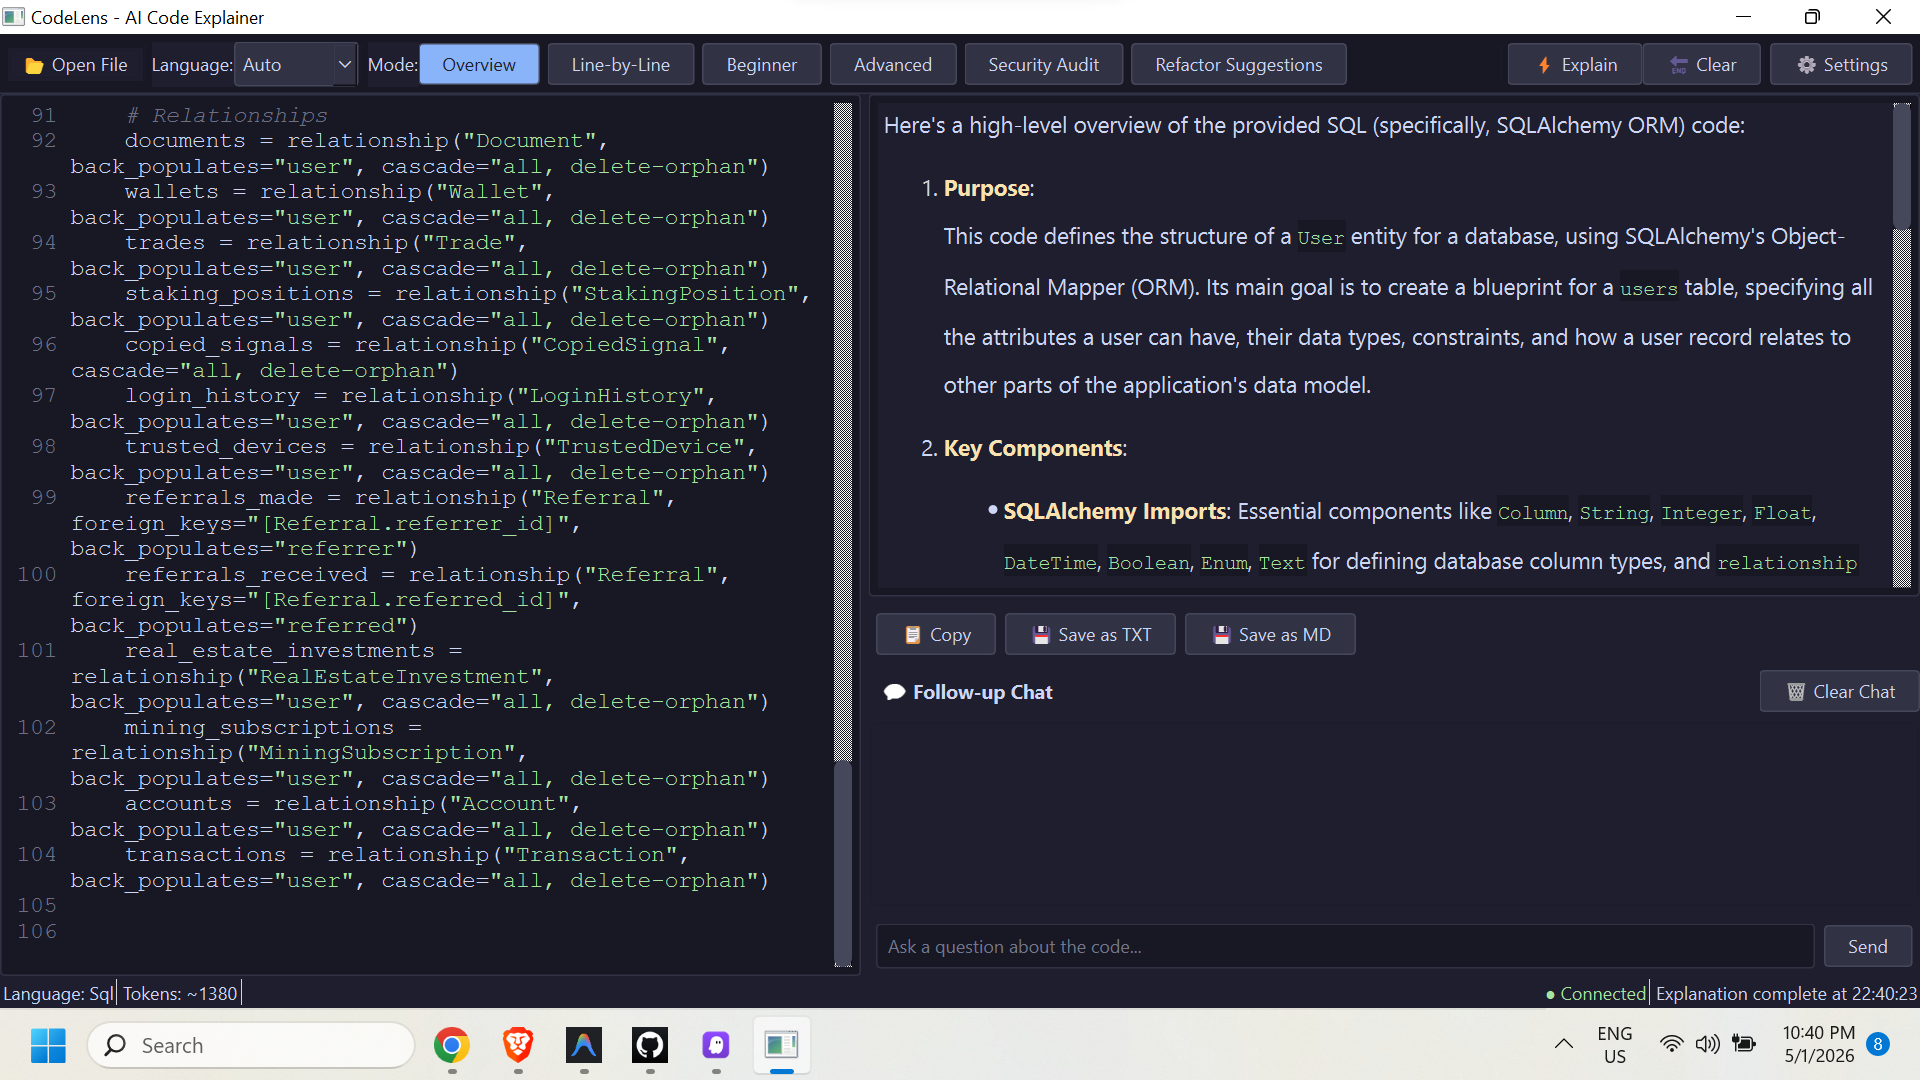Click code line number 104

37,855
